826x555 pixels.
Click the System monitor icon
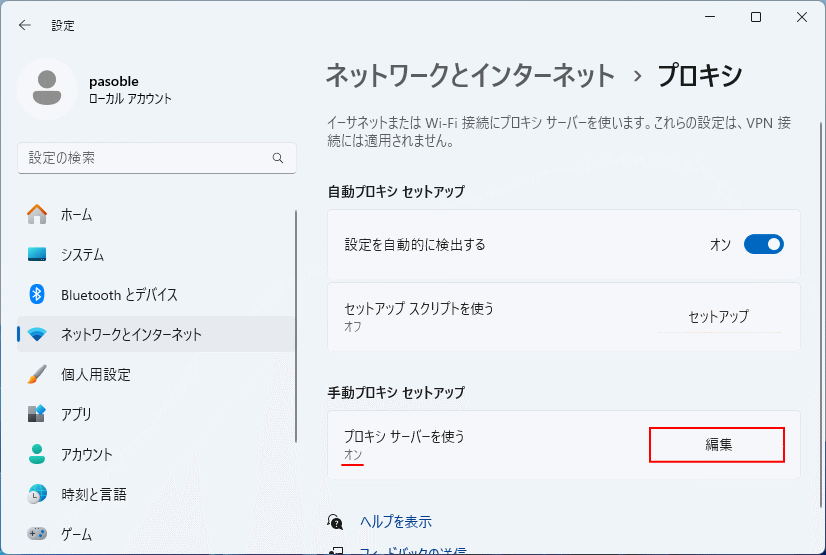37,254
